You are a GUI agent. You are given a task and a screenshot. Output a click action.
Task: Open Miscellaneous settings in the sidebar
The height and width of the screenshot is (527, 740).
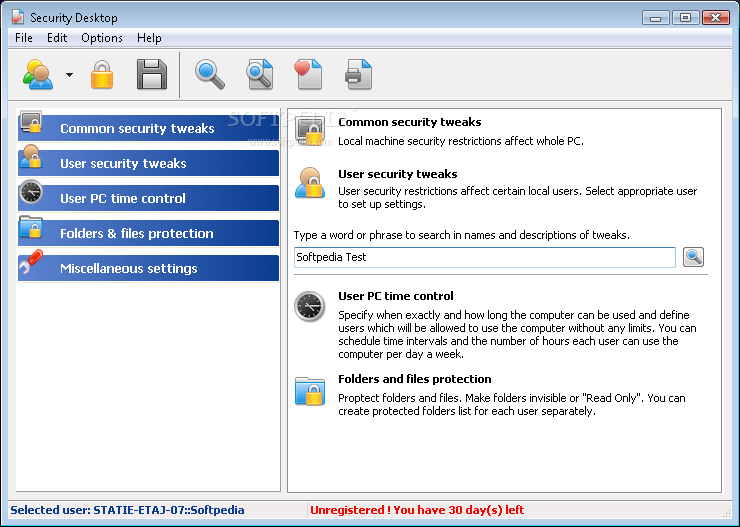[148, 268]
